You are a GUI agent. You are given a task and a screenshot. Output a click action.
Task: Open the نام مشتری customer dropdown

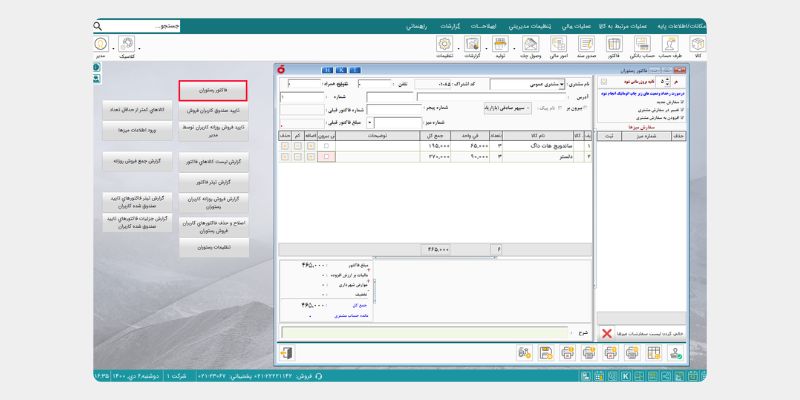click(x=562, y=84)
